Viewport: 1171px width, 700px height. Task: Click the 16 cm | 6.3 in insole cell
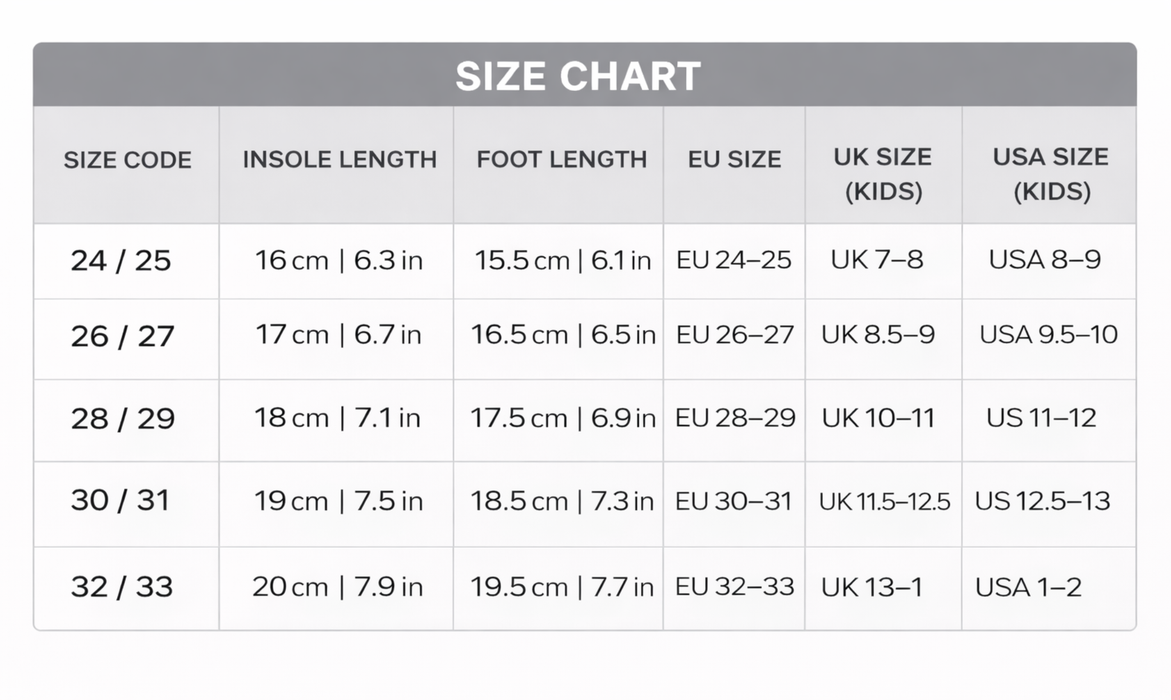338,261
